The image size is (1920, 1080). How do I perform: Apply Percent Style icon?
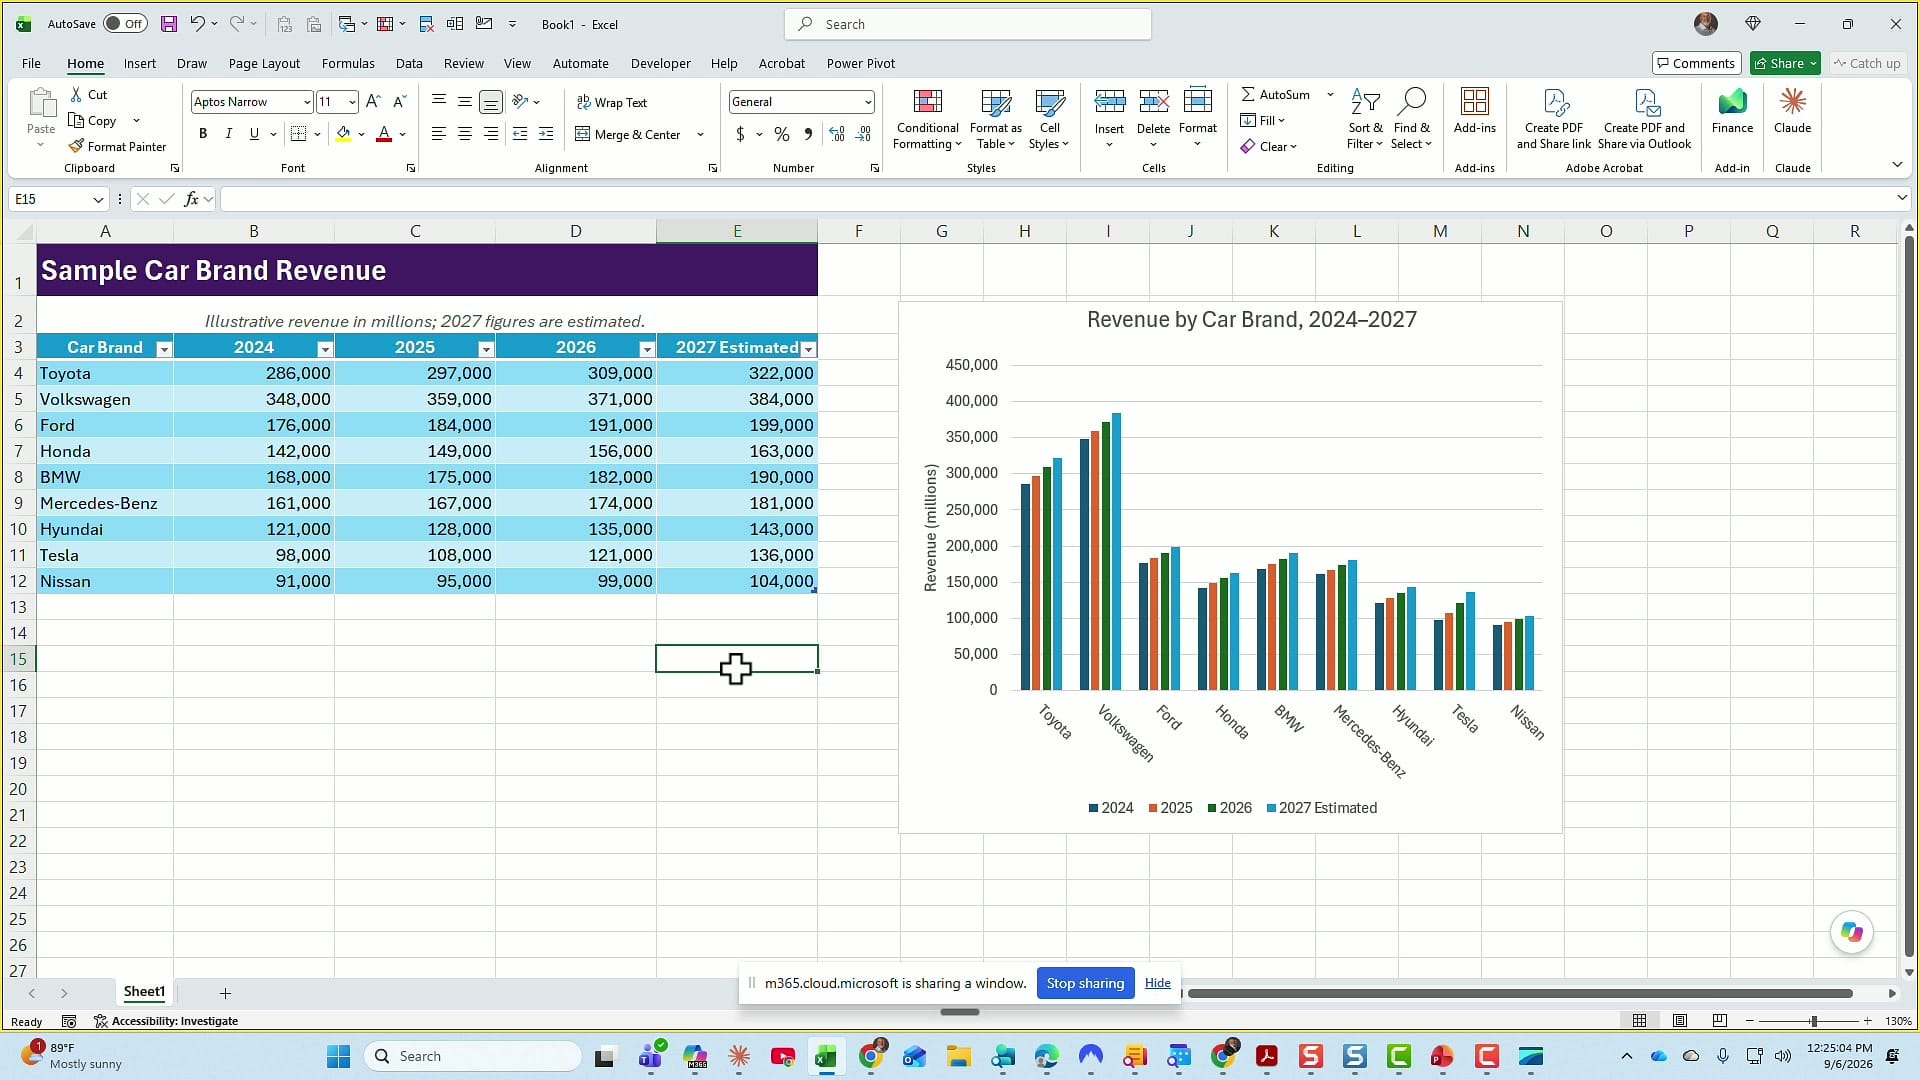pos(782,134)
